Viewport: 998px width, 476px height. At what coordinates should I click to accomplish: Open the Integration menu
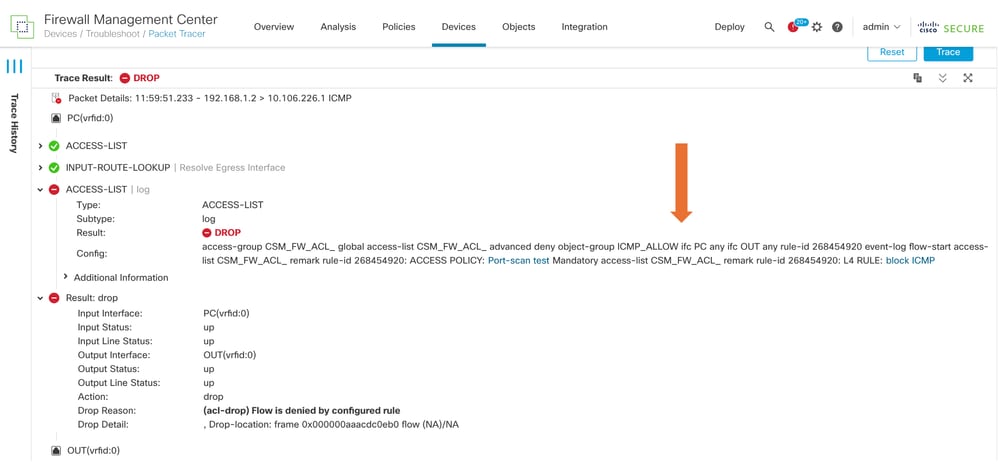tap(584, 27)
